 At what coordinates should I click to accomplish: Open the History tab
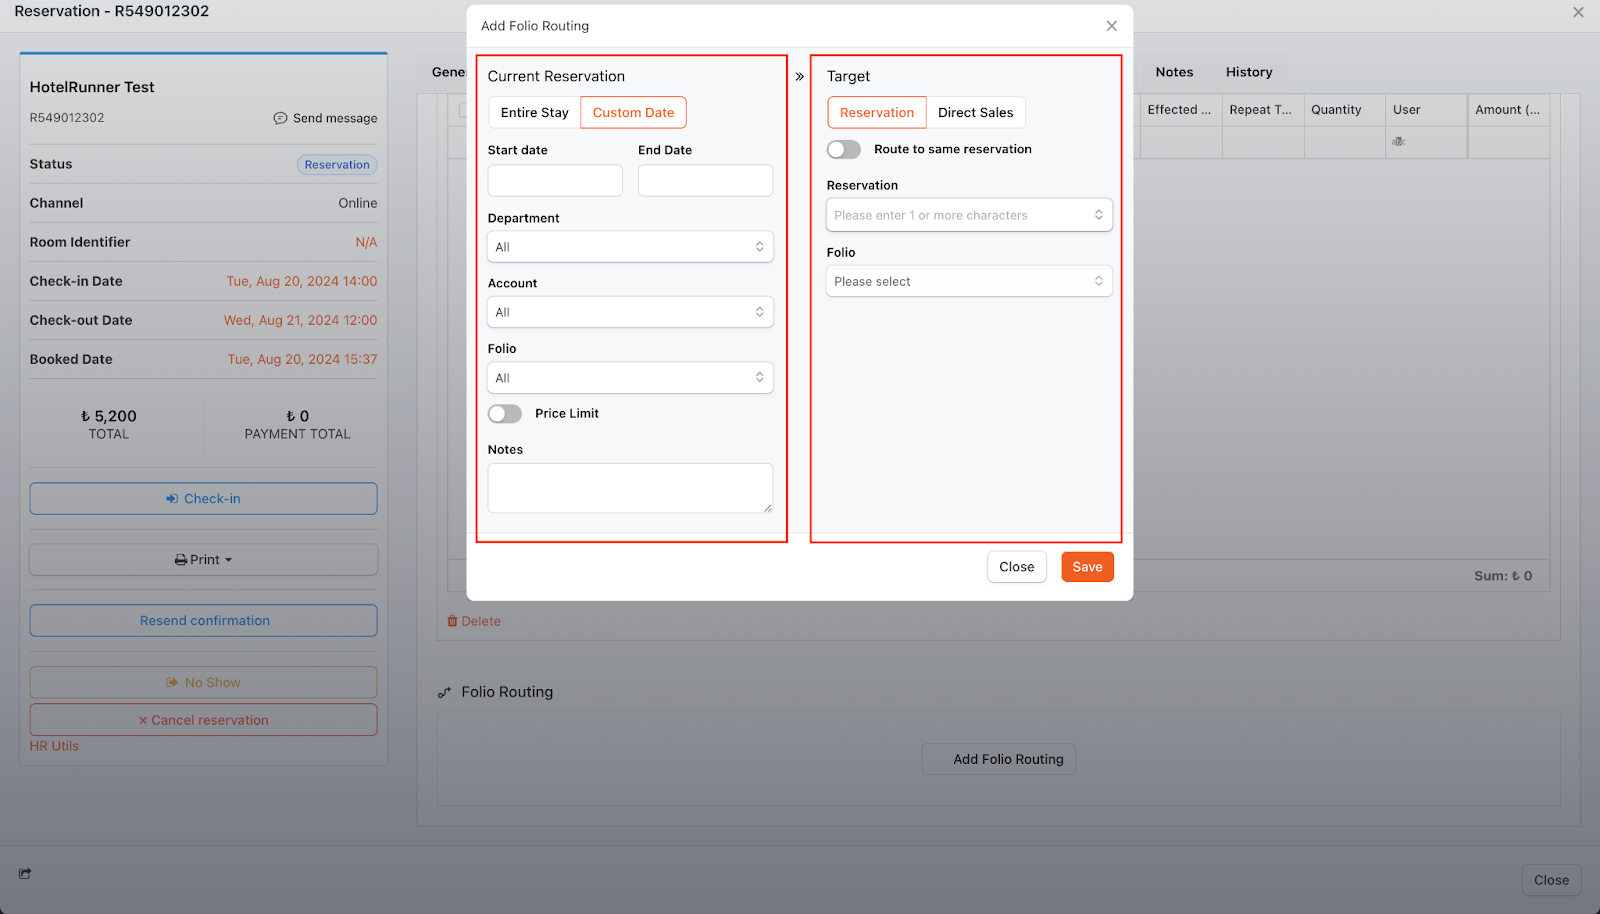click(1249, 72)
